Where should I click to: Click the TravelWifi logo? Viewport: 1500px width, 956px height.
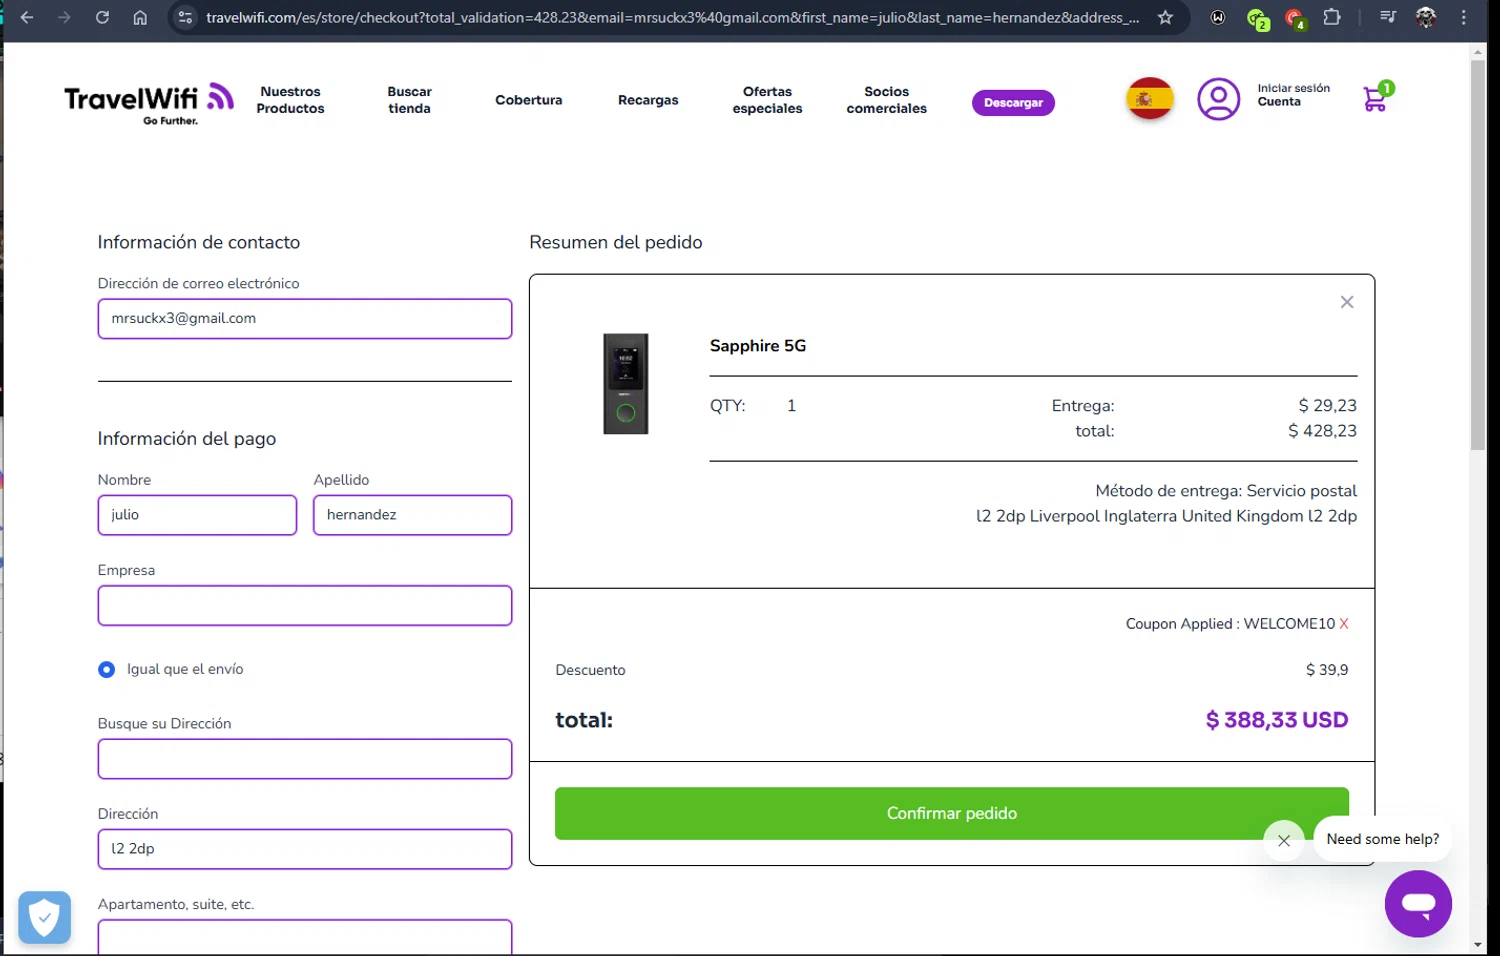149,101
